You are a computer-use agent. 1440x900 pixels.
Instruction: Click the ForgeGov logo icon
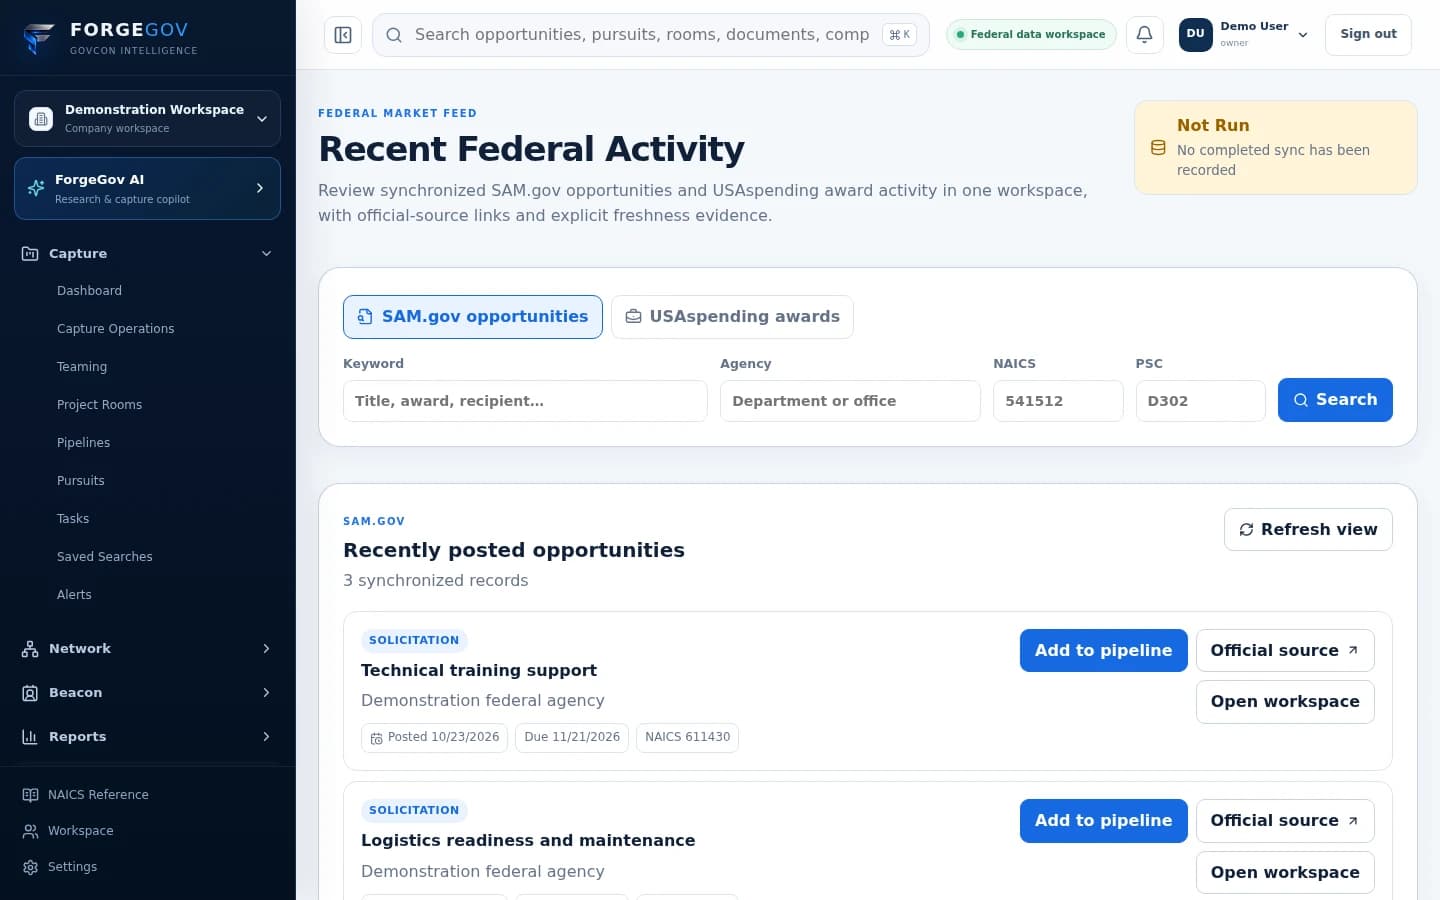pyautogui.click(x=39, y=38)
